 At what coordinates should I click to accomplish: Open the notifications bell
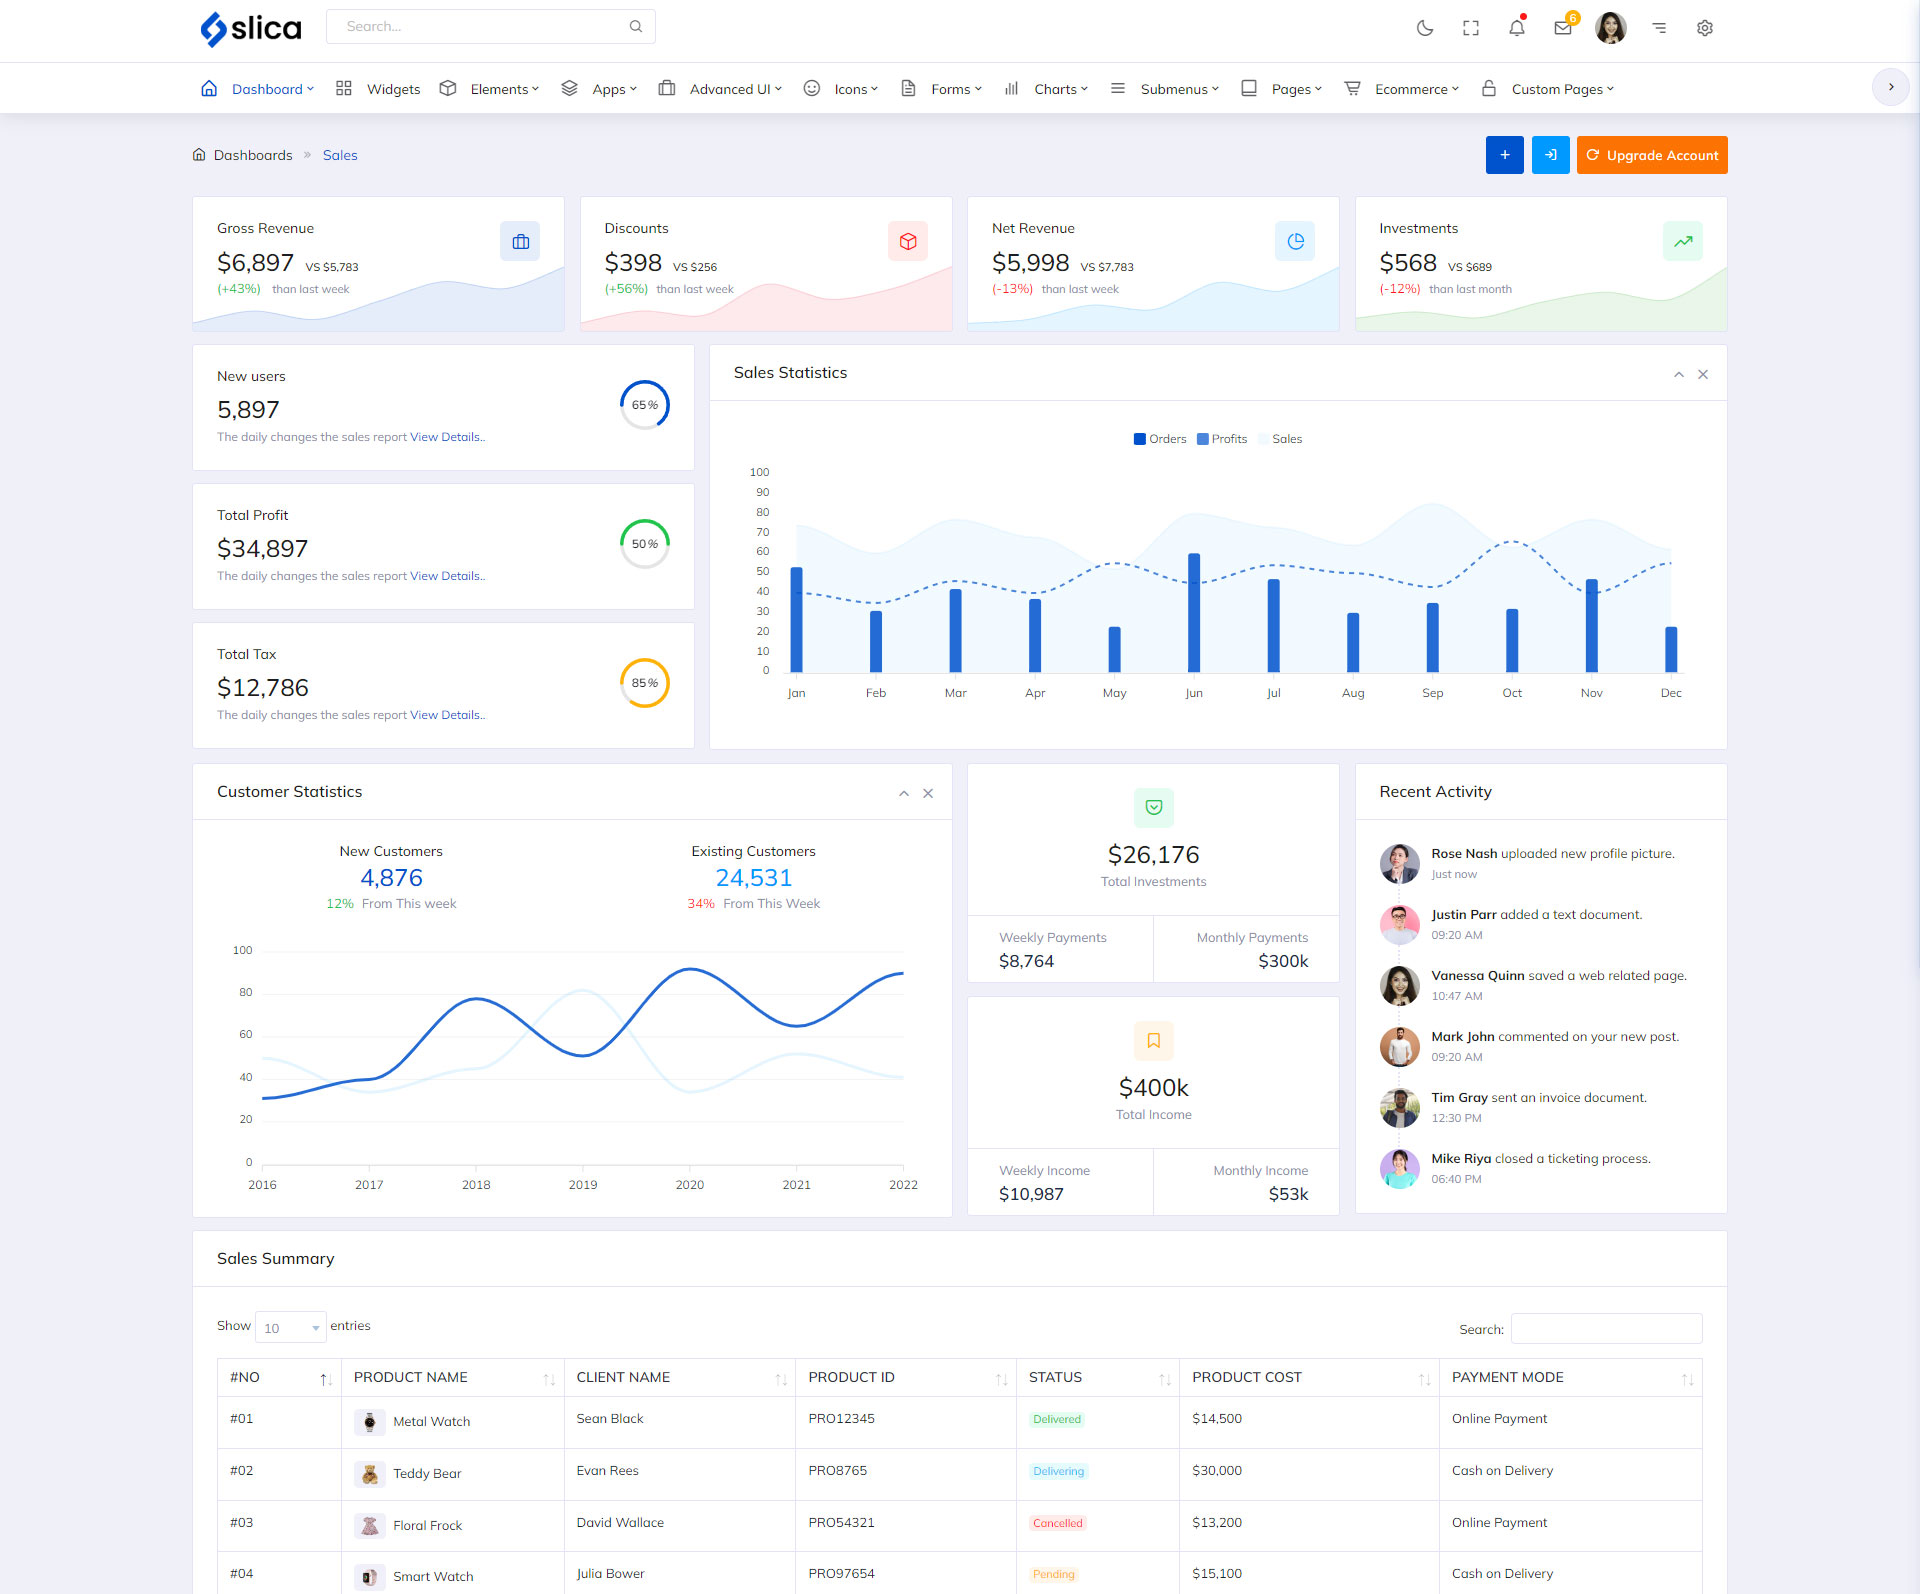pyautogui.click(x=1517, y=28)
